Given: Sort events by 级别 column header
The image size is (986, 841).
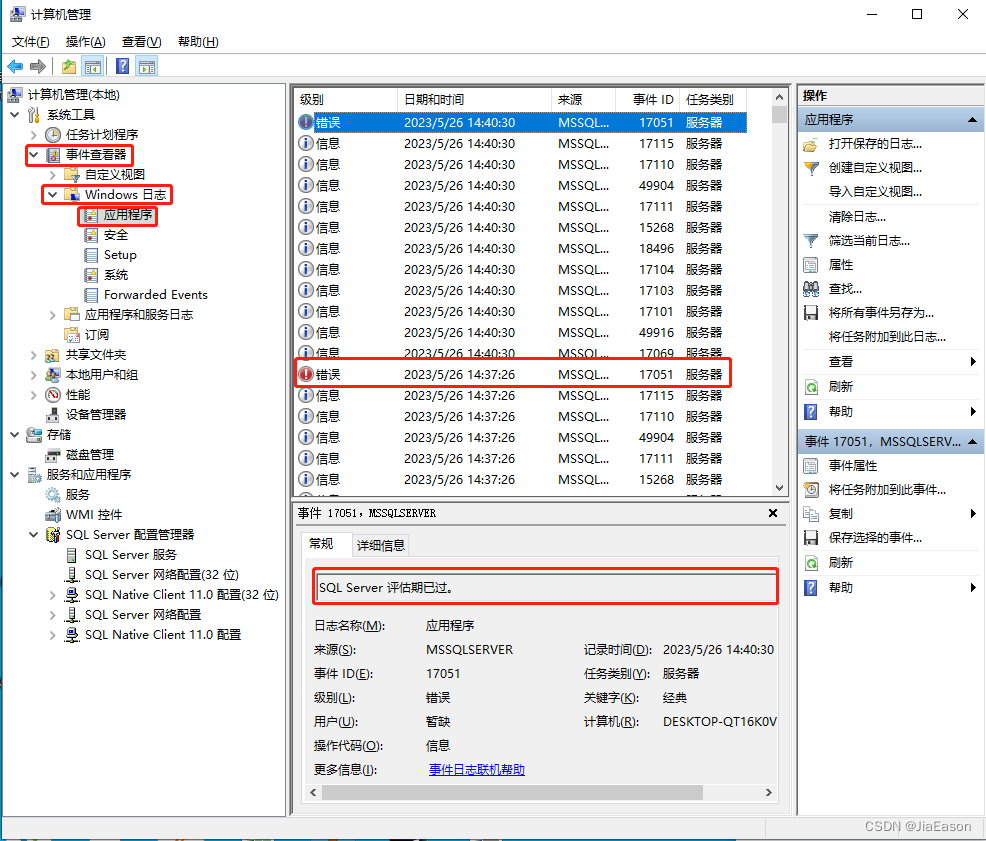Looking at the screenshot, I should pyautogui.click(x=346, y=99).
